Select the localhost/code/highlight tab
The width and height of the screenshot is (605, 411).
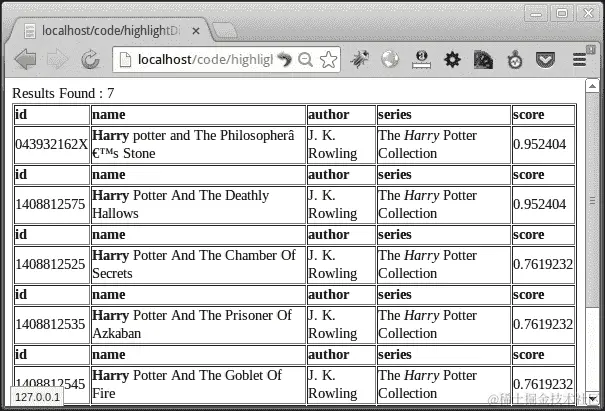(110, 30)
